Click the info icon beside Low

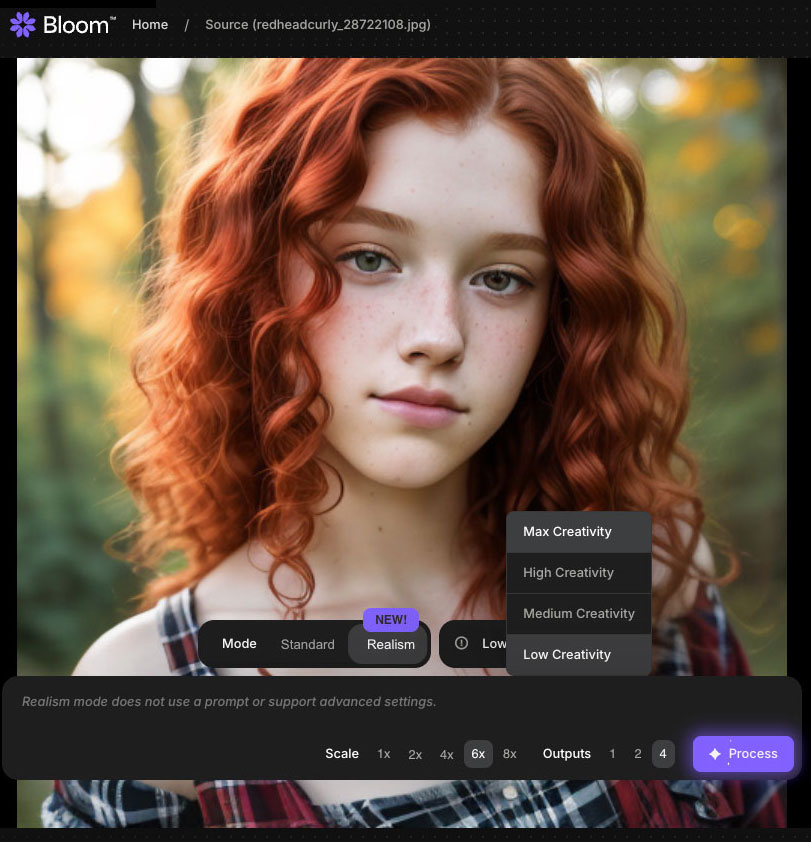click(461, 643)
